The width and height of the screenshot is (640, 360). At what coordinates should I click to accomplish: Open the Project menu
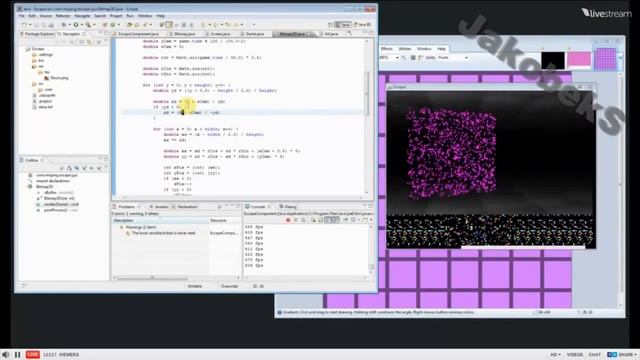point(116,16)
